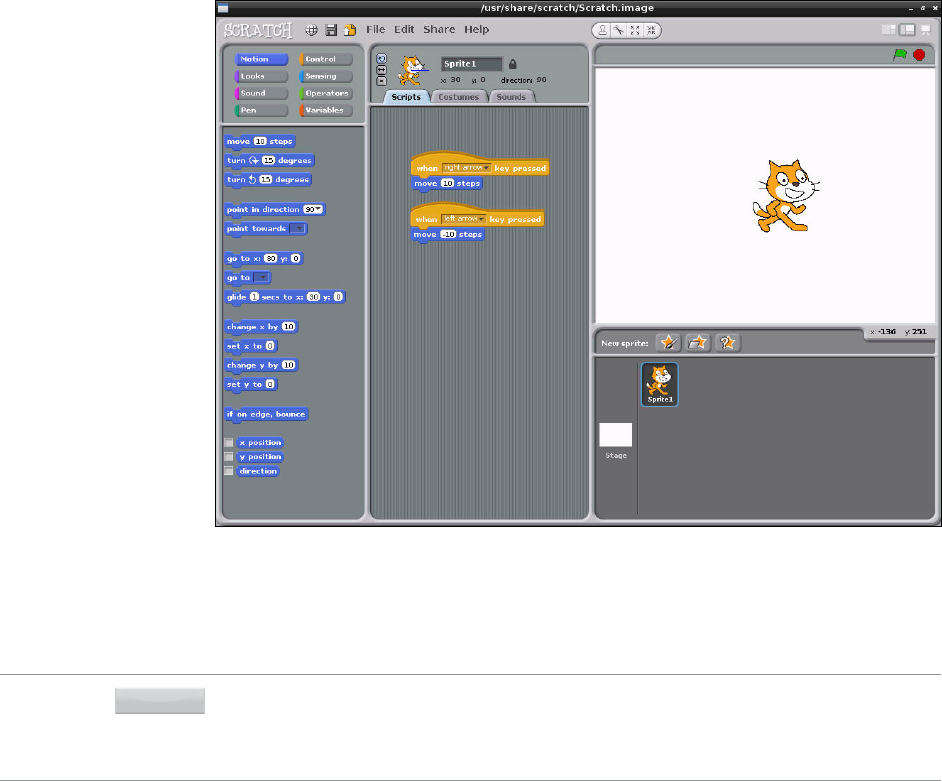This screenshot has width=942, height=781.
Task: Open point in direction 90 dropdown
Action: [x=314, y=209]
